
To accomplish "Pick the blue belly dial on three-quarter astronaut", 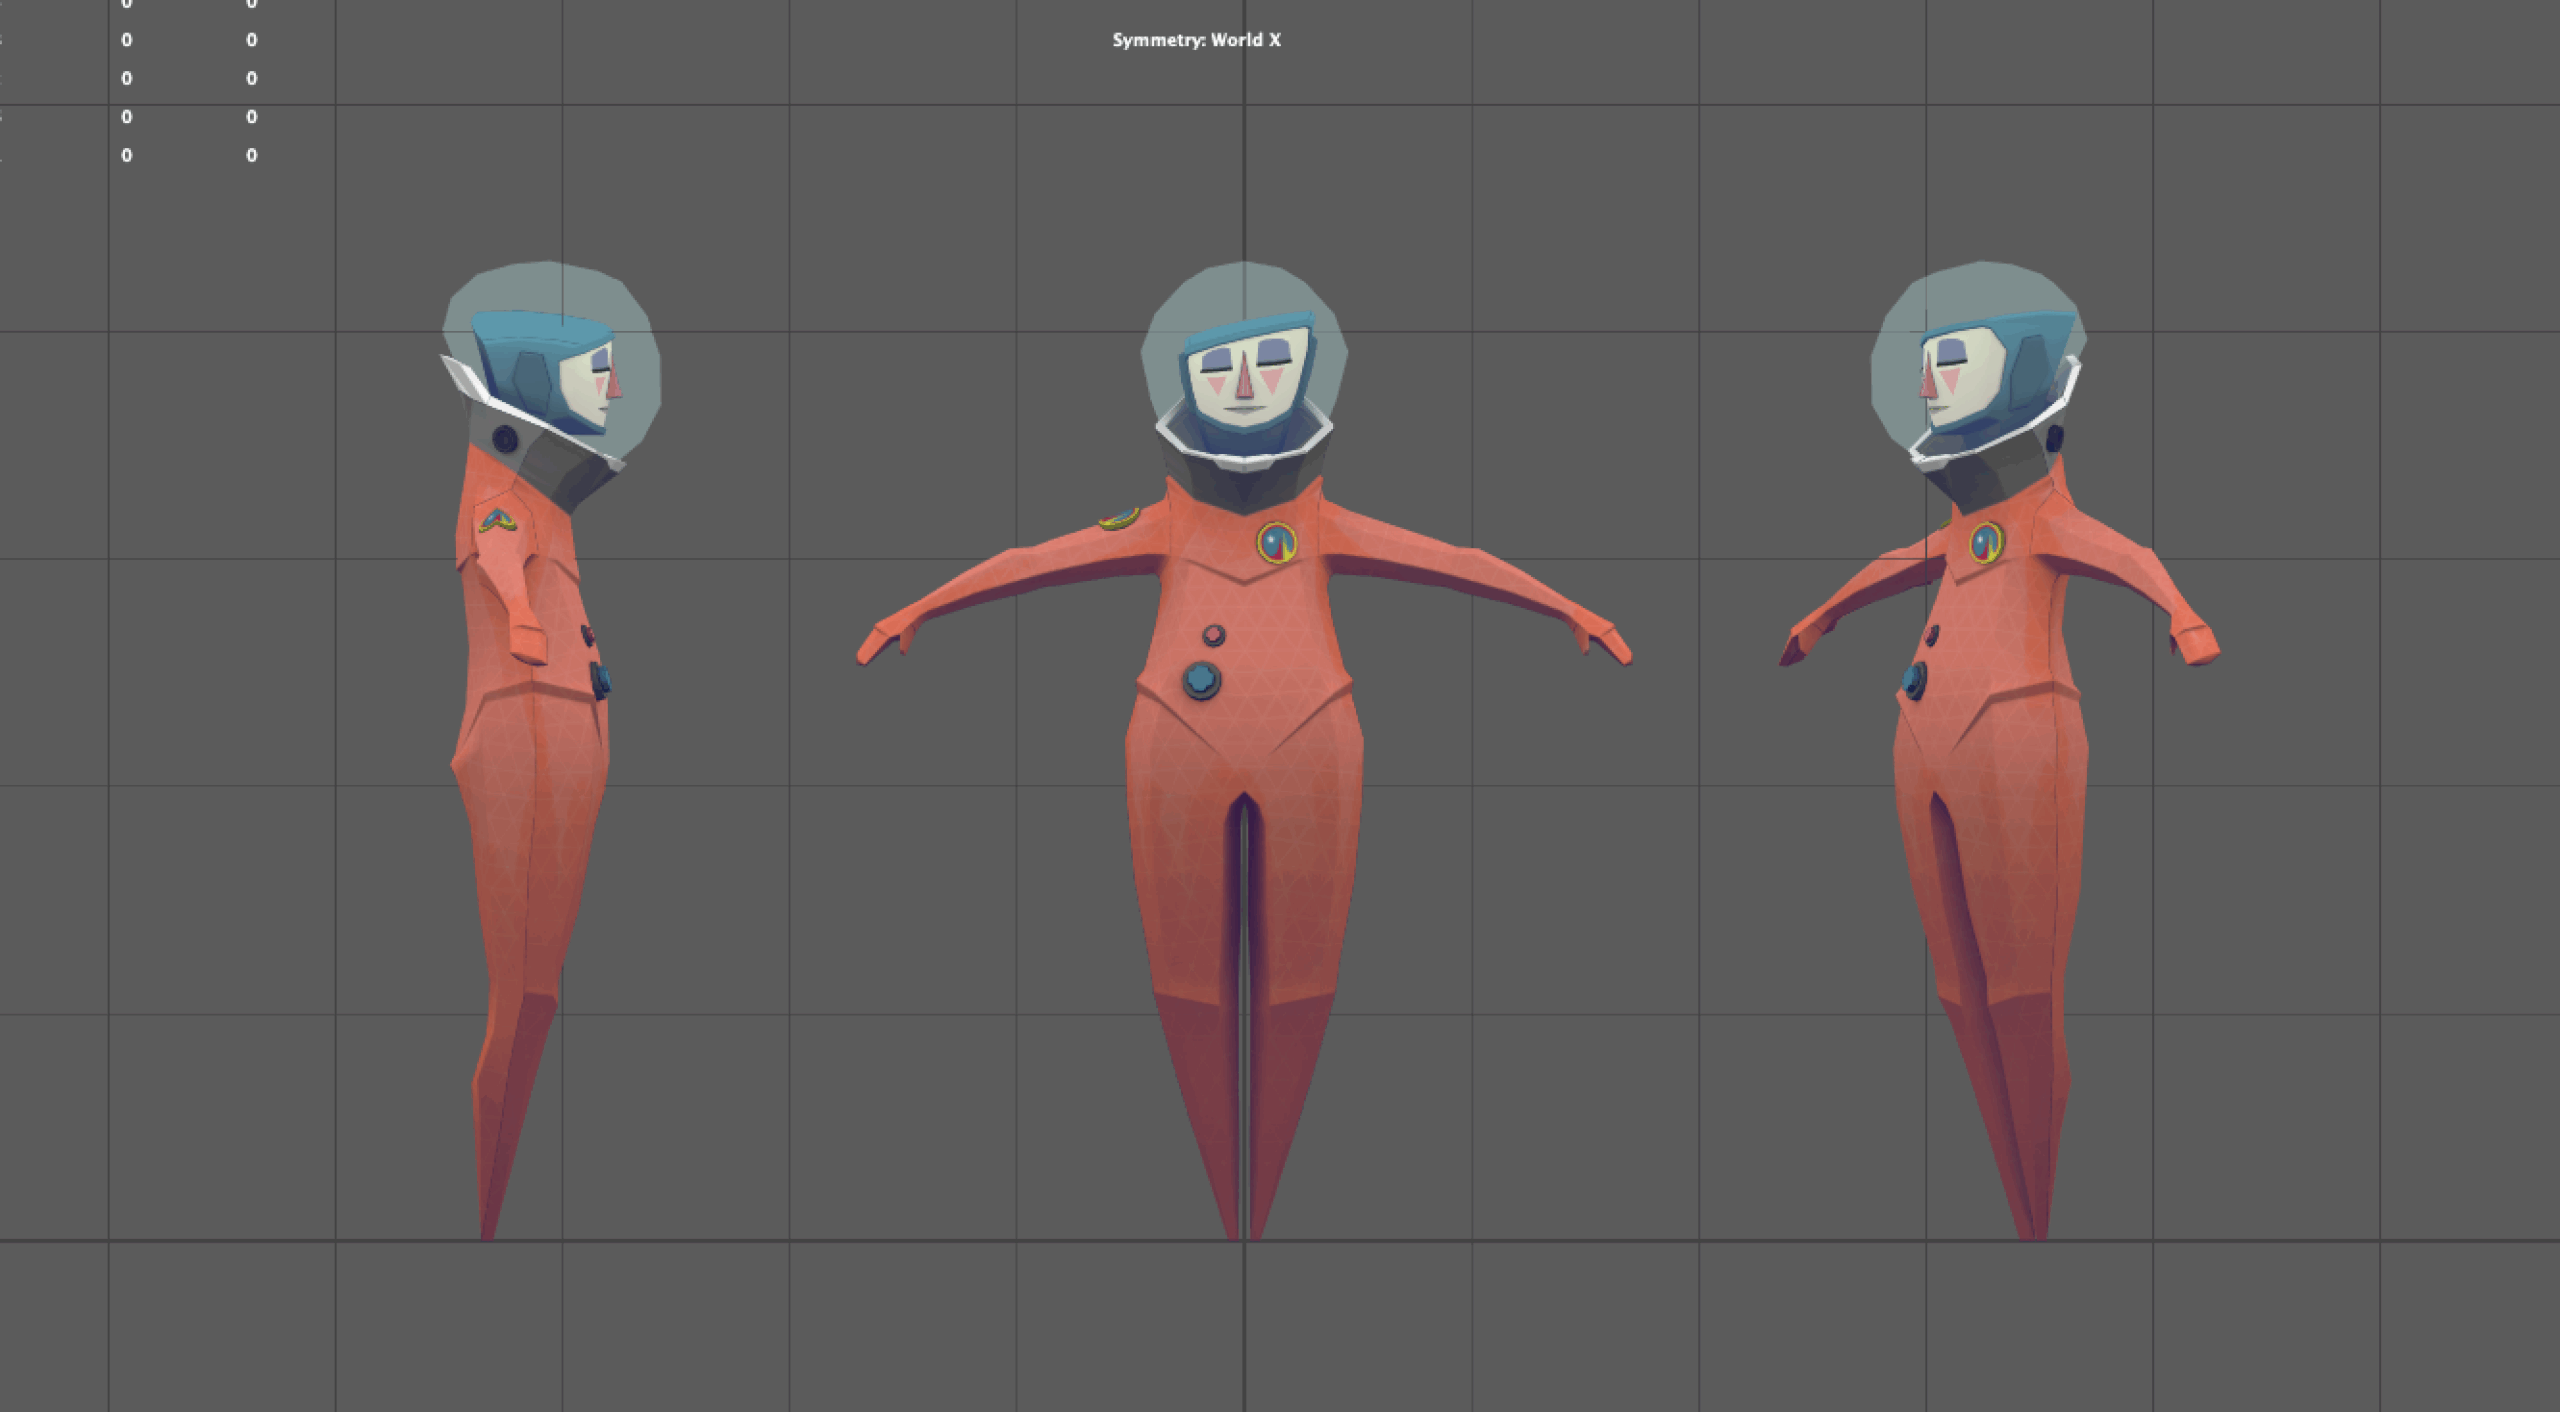I will tap(1913, 681).
